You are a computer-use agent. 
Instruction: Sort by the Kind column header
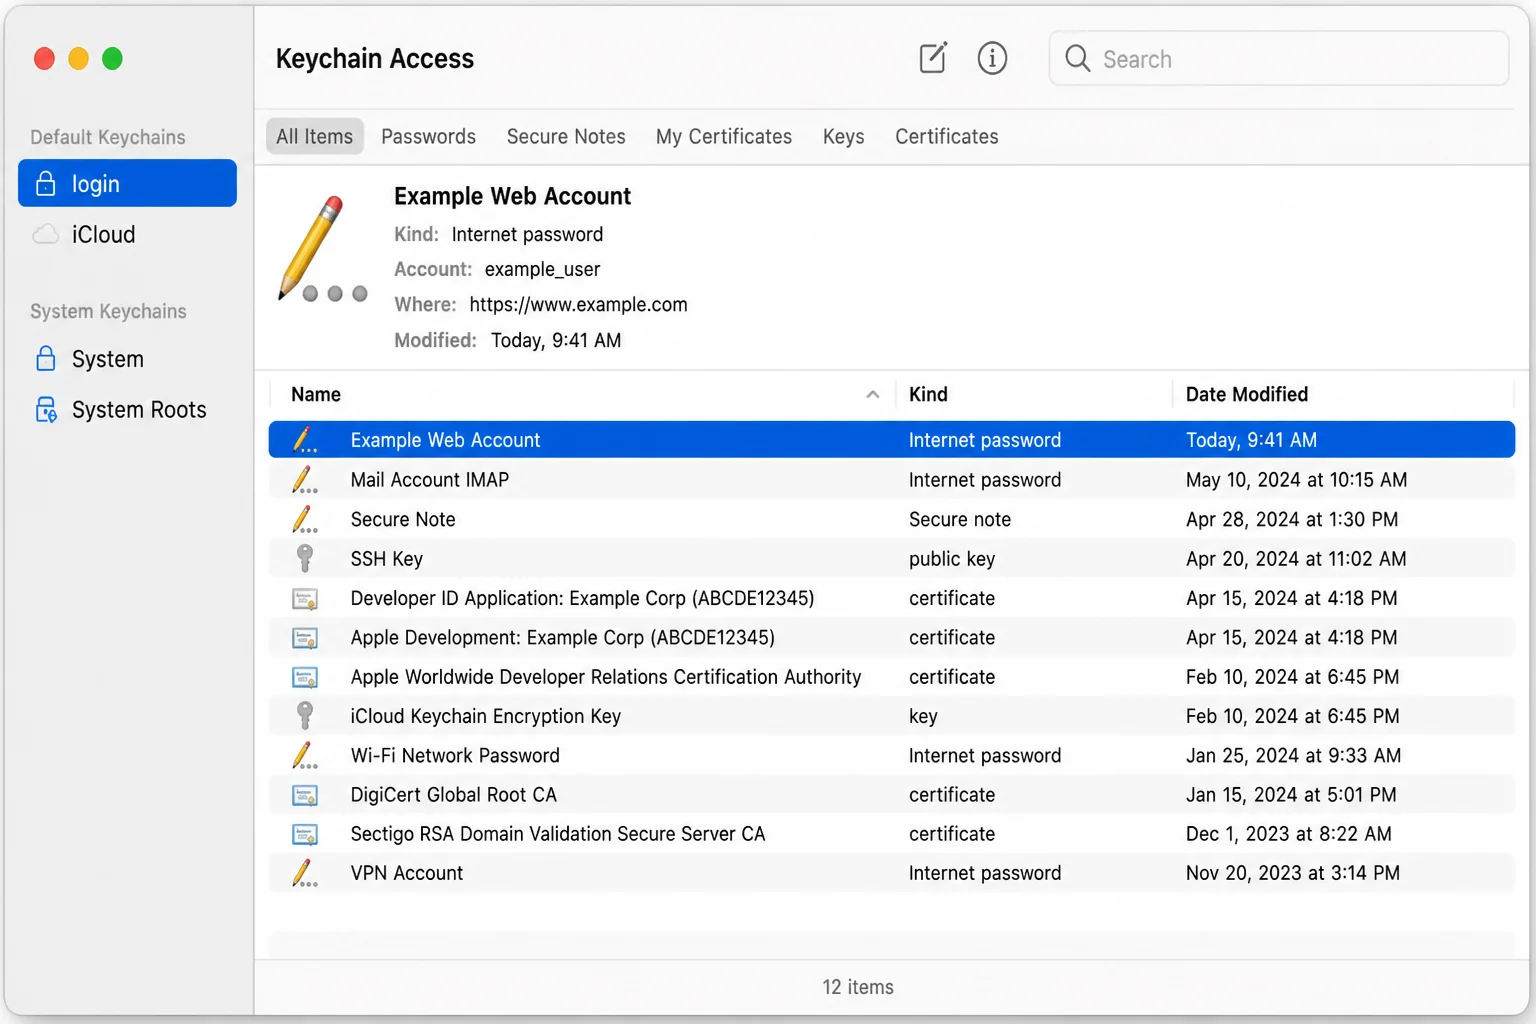click(x=928, y=394)
